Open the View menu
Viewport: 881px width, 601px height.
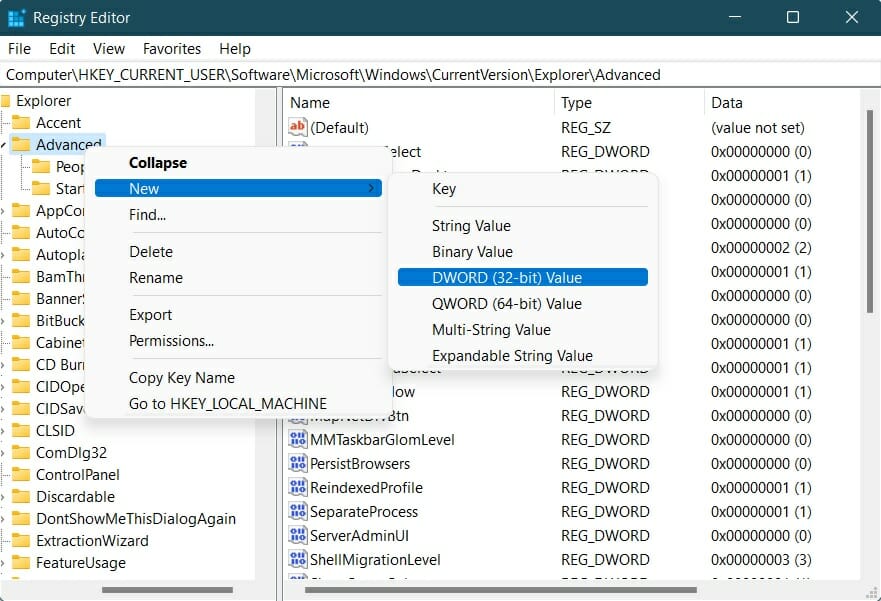tap(109, 49)
